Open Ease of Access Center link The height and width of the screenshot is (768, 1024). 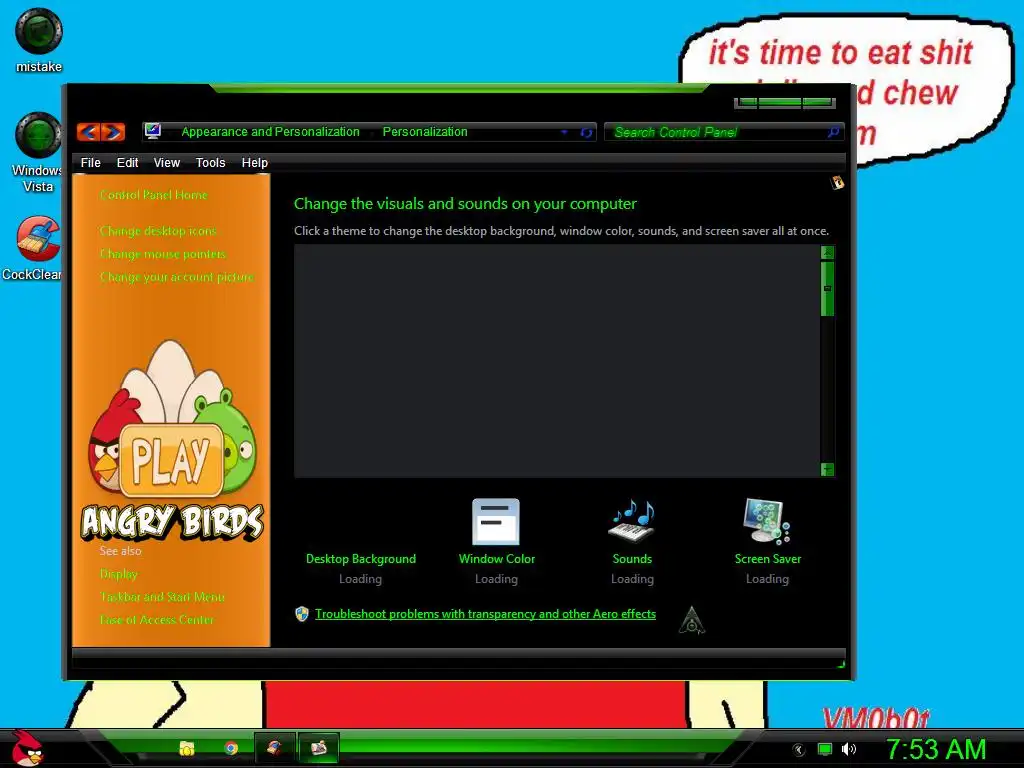pos(157,620)
